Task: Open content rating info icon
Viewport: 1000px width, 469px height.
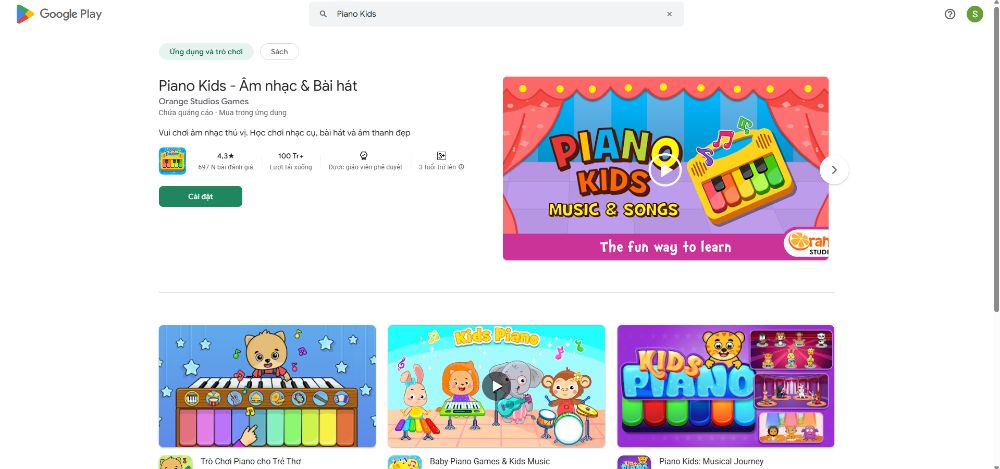Action: click(x=461, y=167)
